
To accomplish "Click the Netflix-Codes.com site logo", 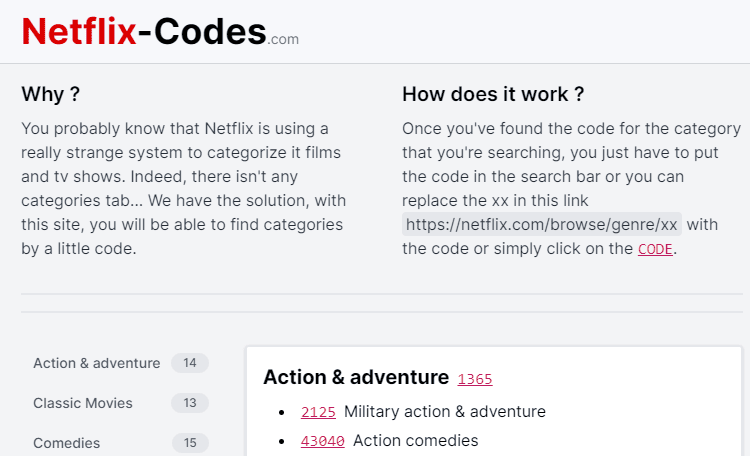I will click(160, 32).
